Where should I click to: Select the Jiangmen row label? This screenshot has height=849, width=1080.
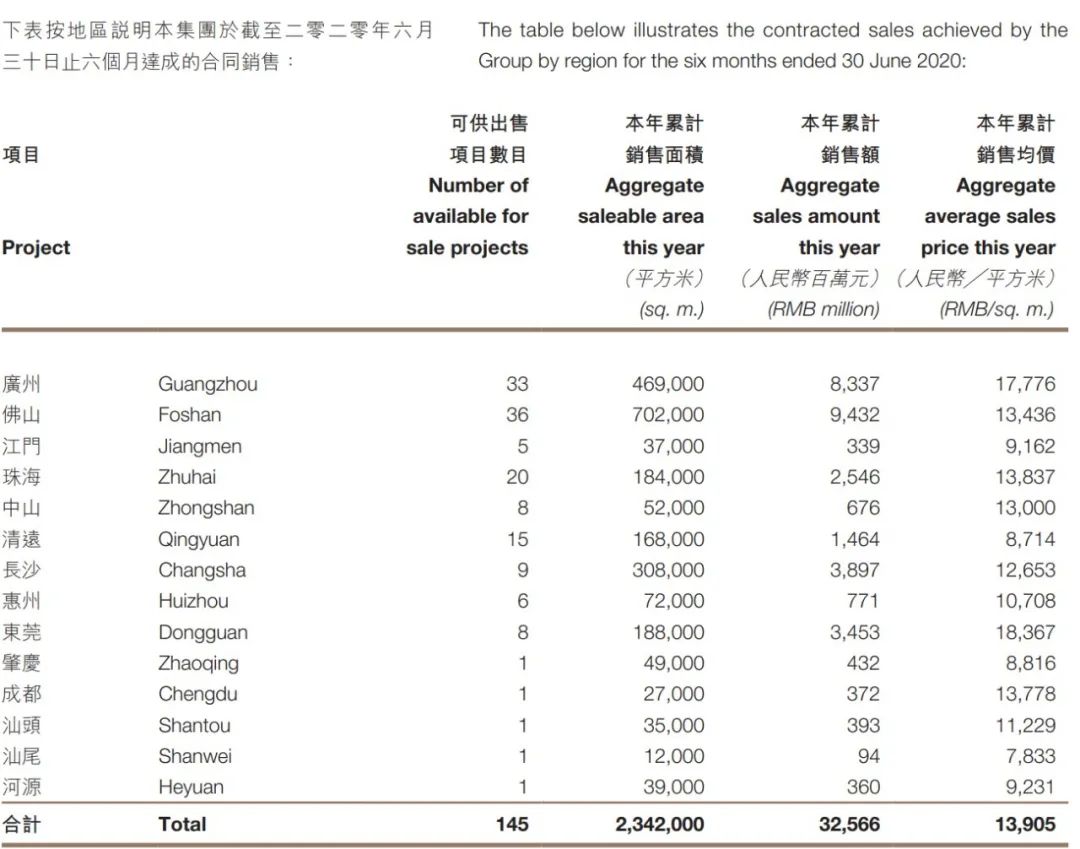(200, 446)
